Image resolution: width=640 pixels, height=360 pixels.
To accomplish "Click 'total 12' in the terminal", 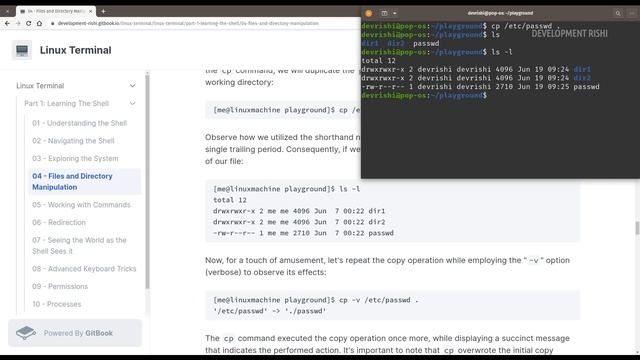I will point(378,61).
